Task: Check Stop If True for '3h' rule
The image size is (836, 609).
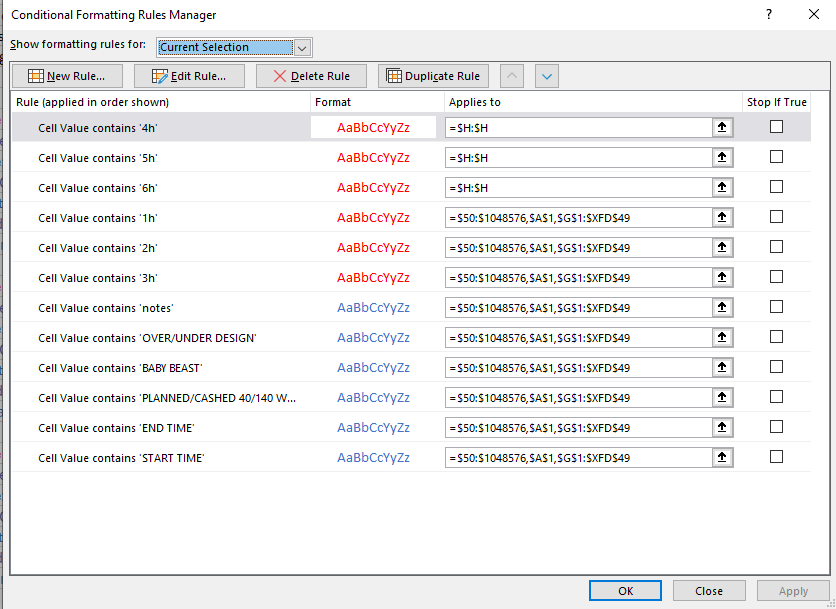Action: (776, 277)
